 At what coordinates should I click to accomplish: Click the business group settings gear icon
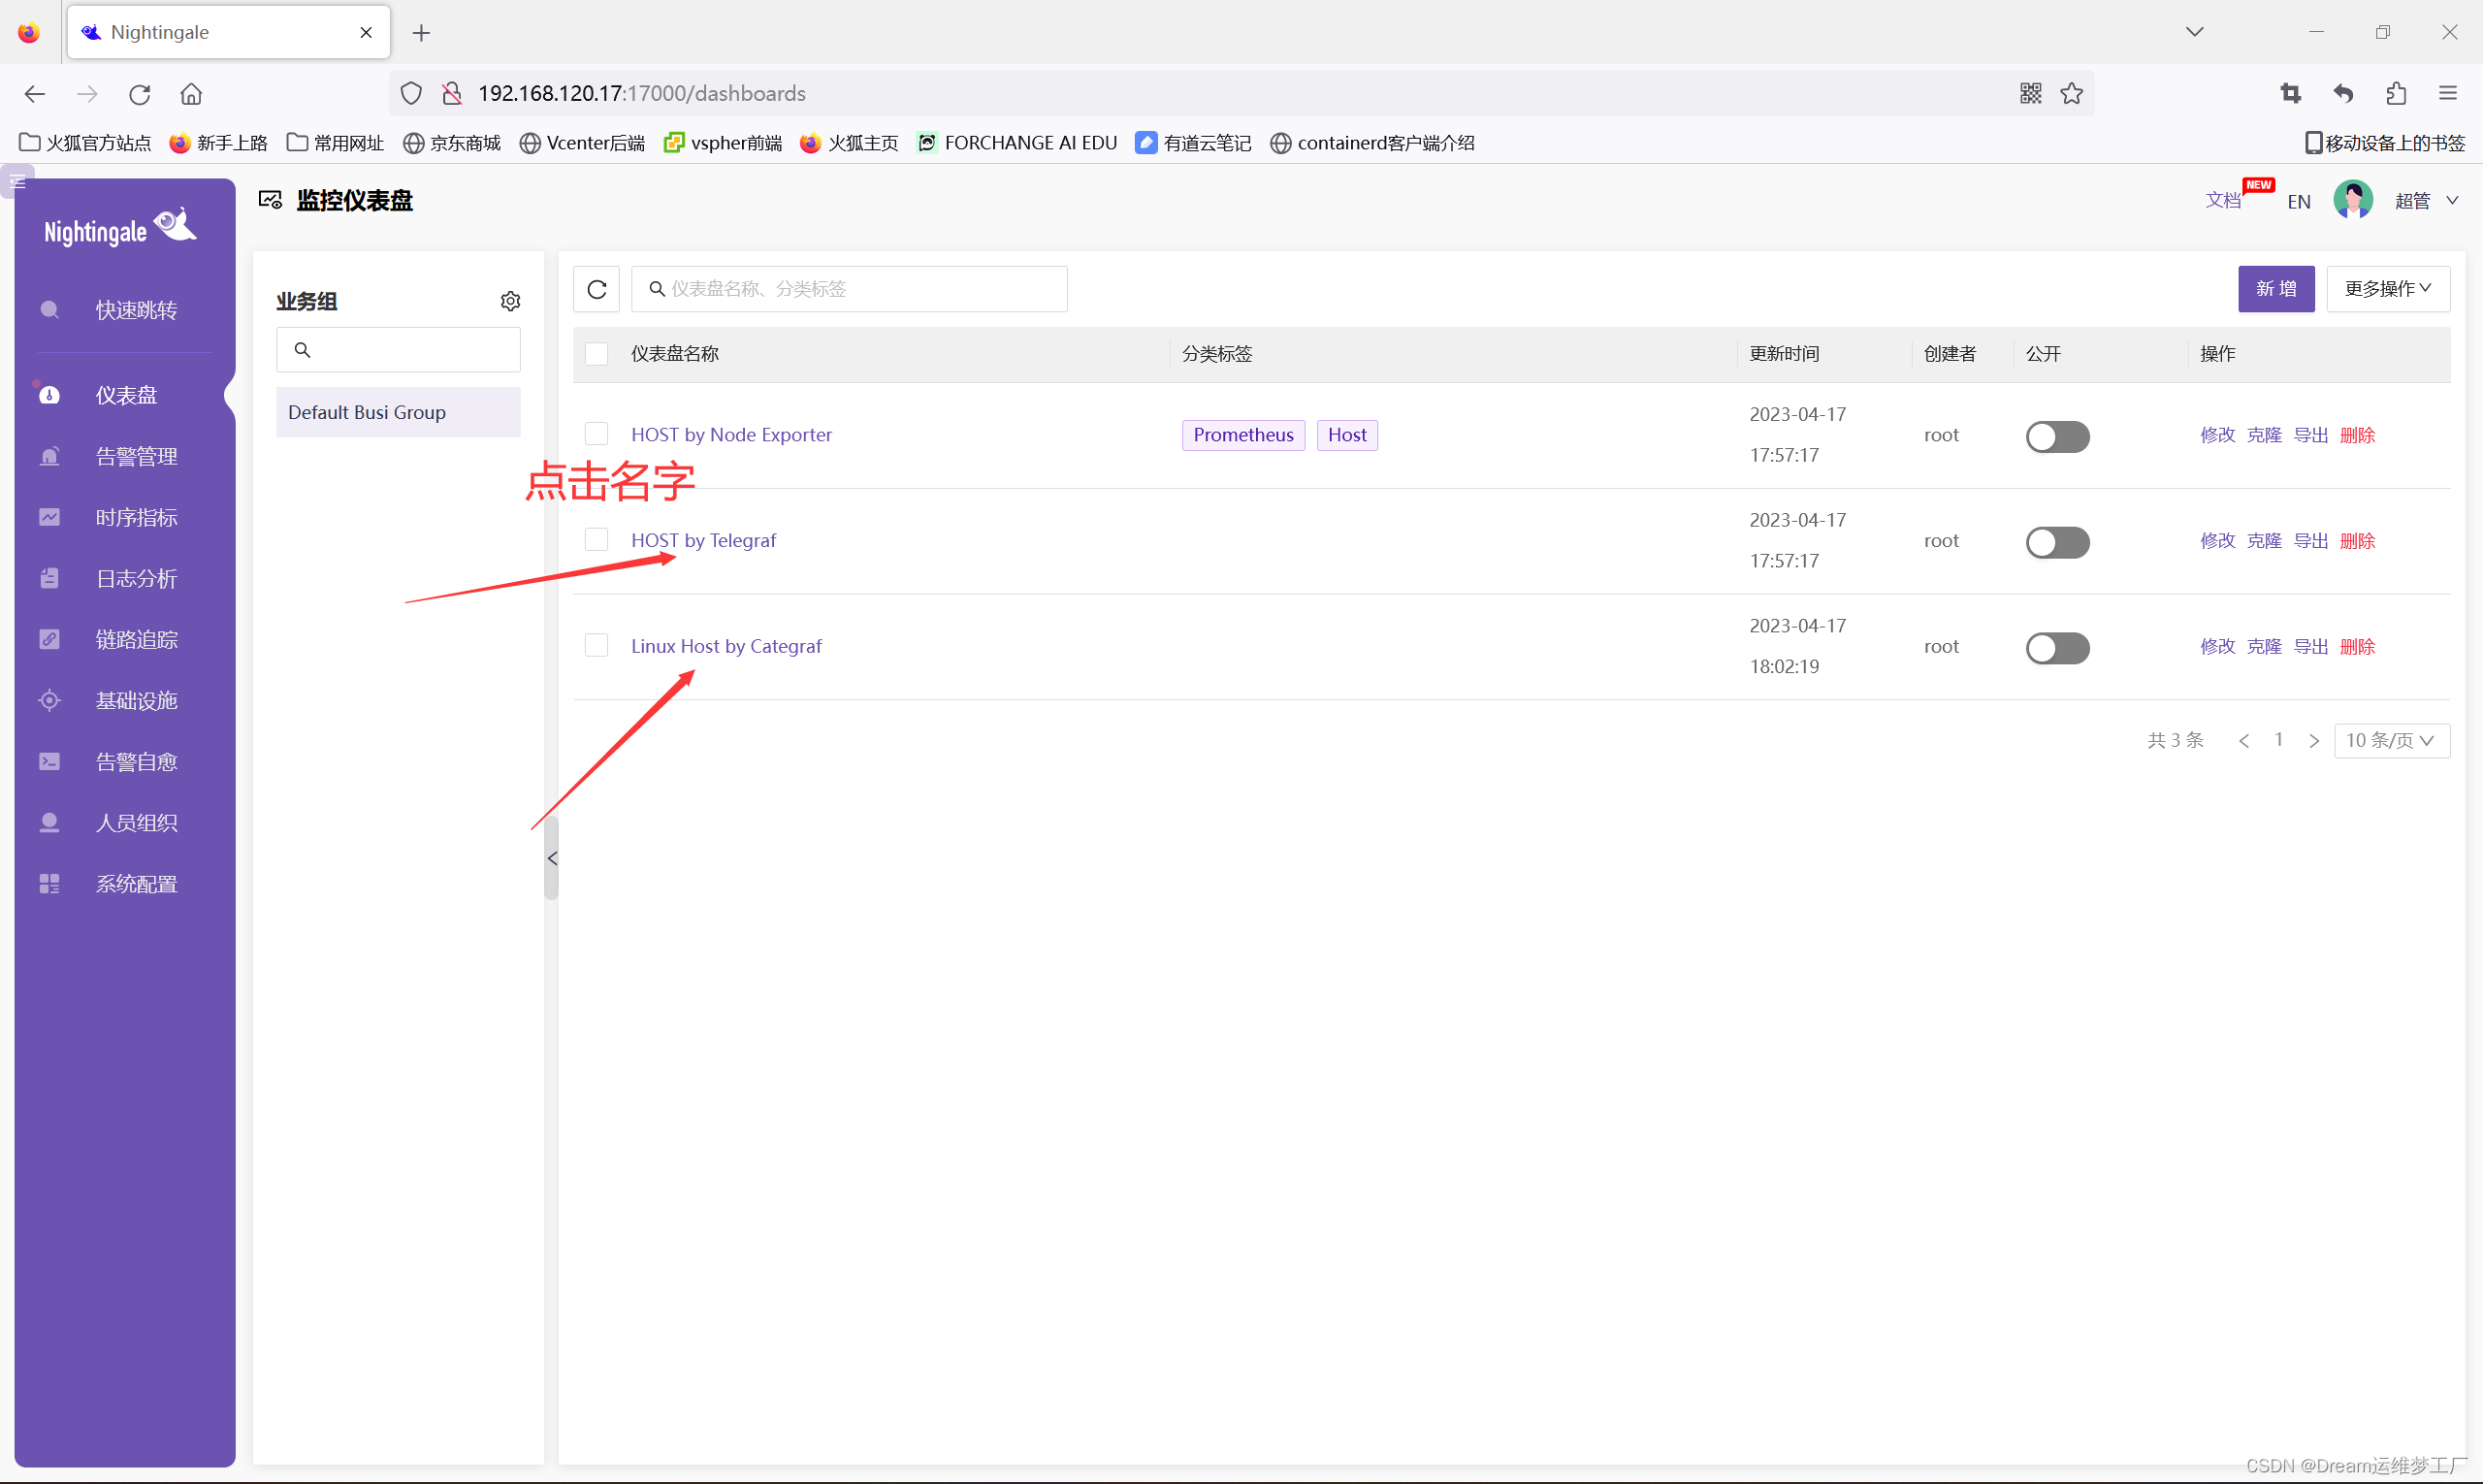click(510, 301)
